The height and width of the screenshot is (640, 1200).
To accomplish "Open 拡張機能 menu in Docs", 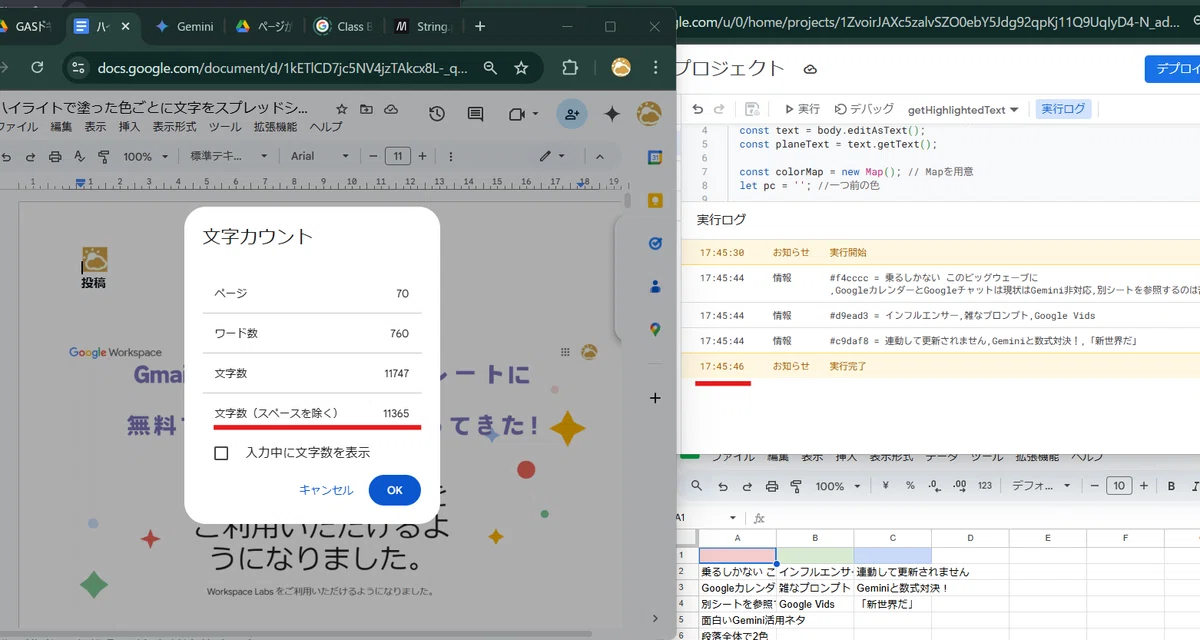I will [275, 127].
